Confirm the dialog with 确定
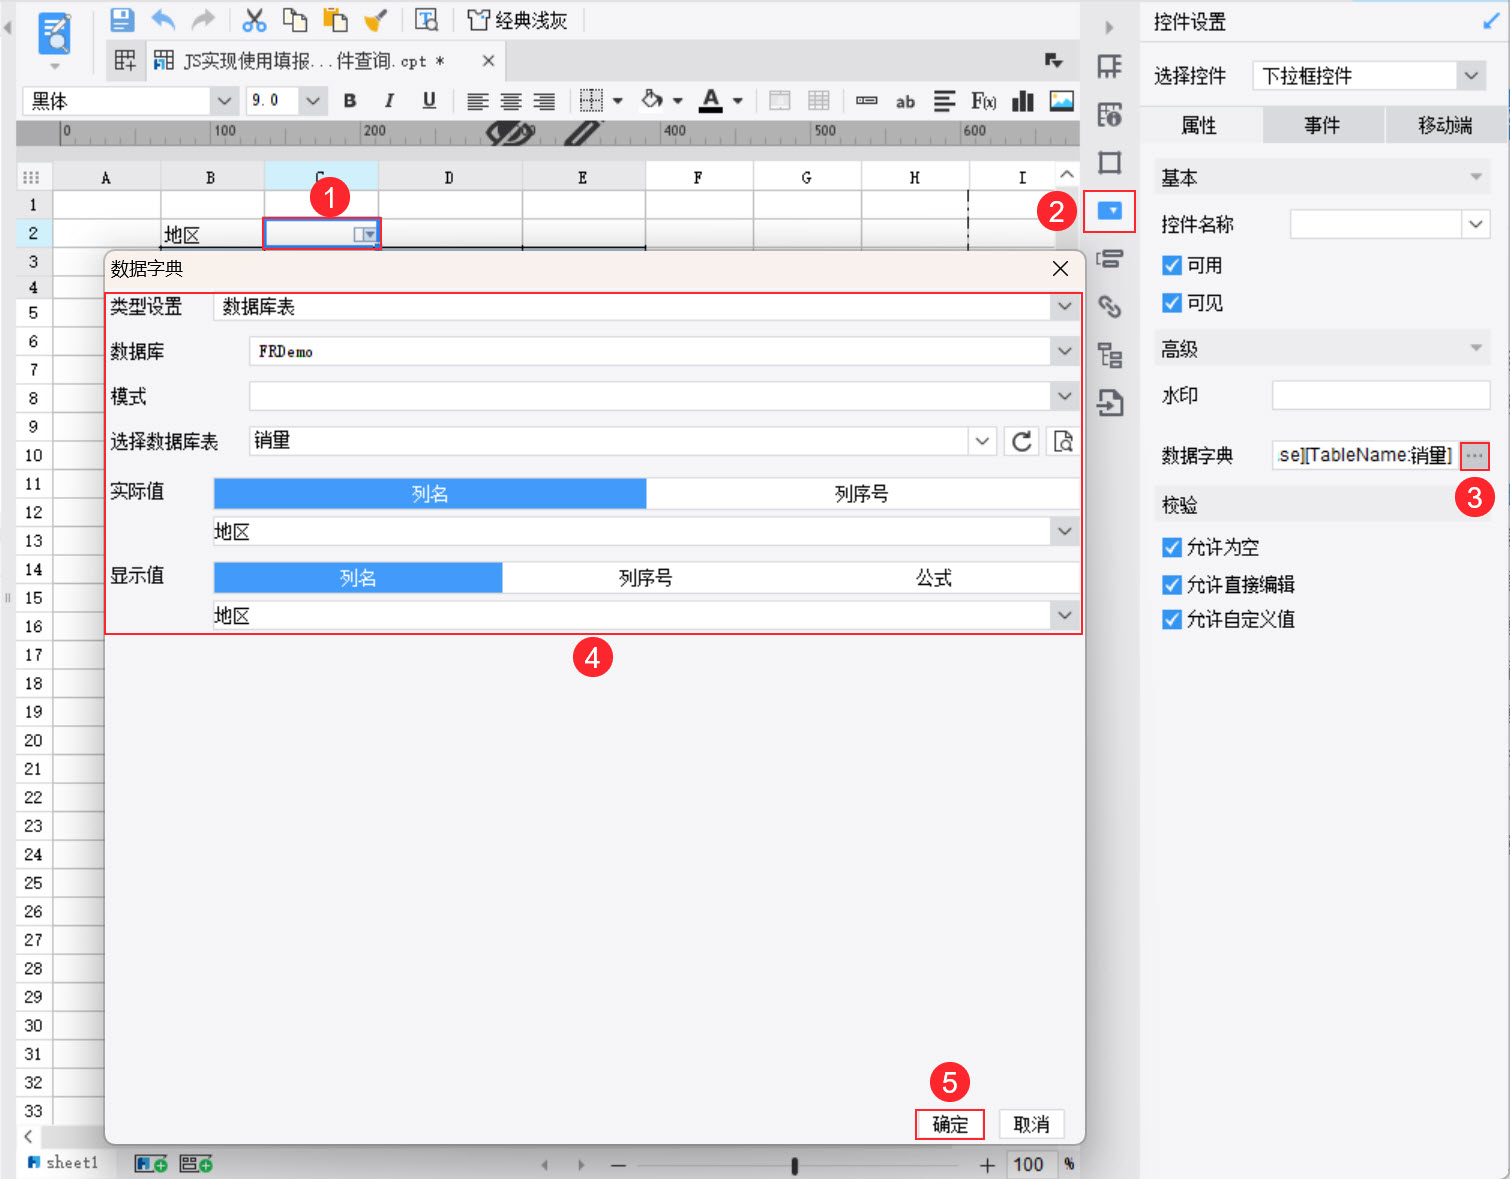1510x1179 pixels. click(x=950, y=1125)
